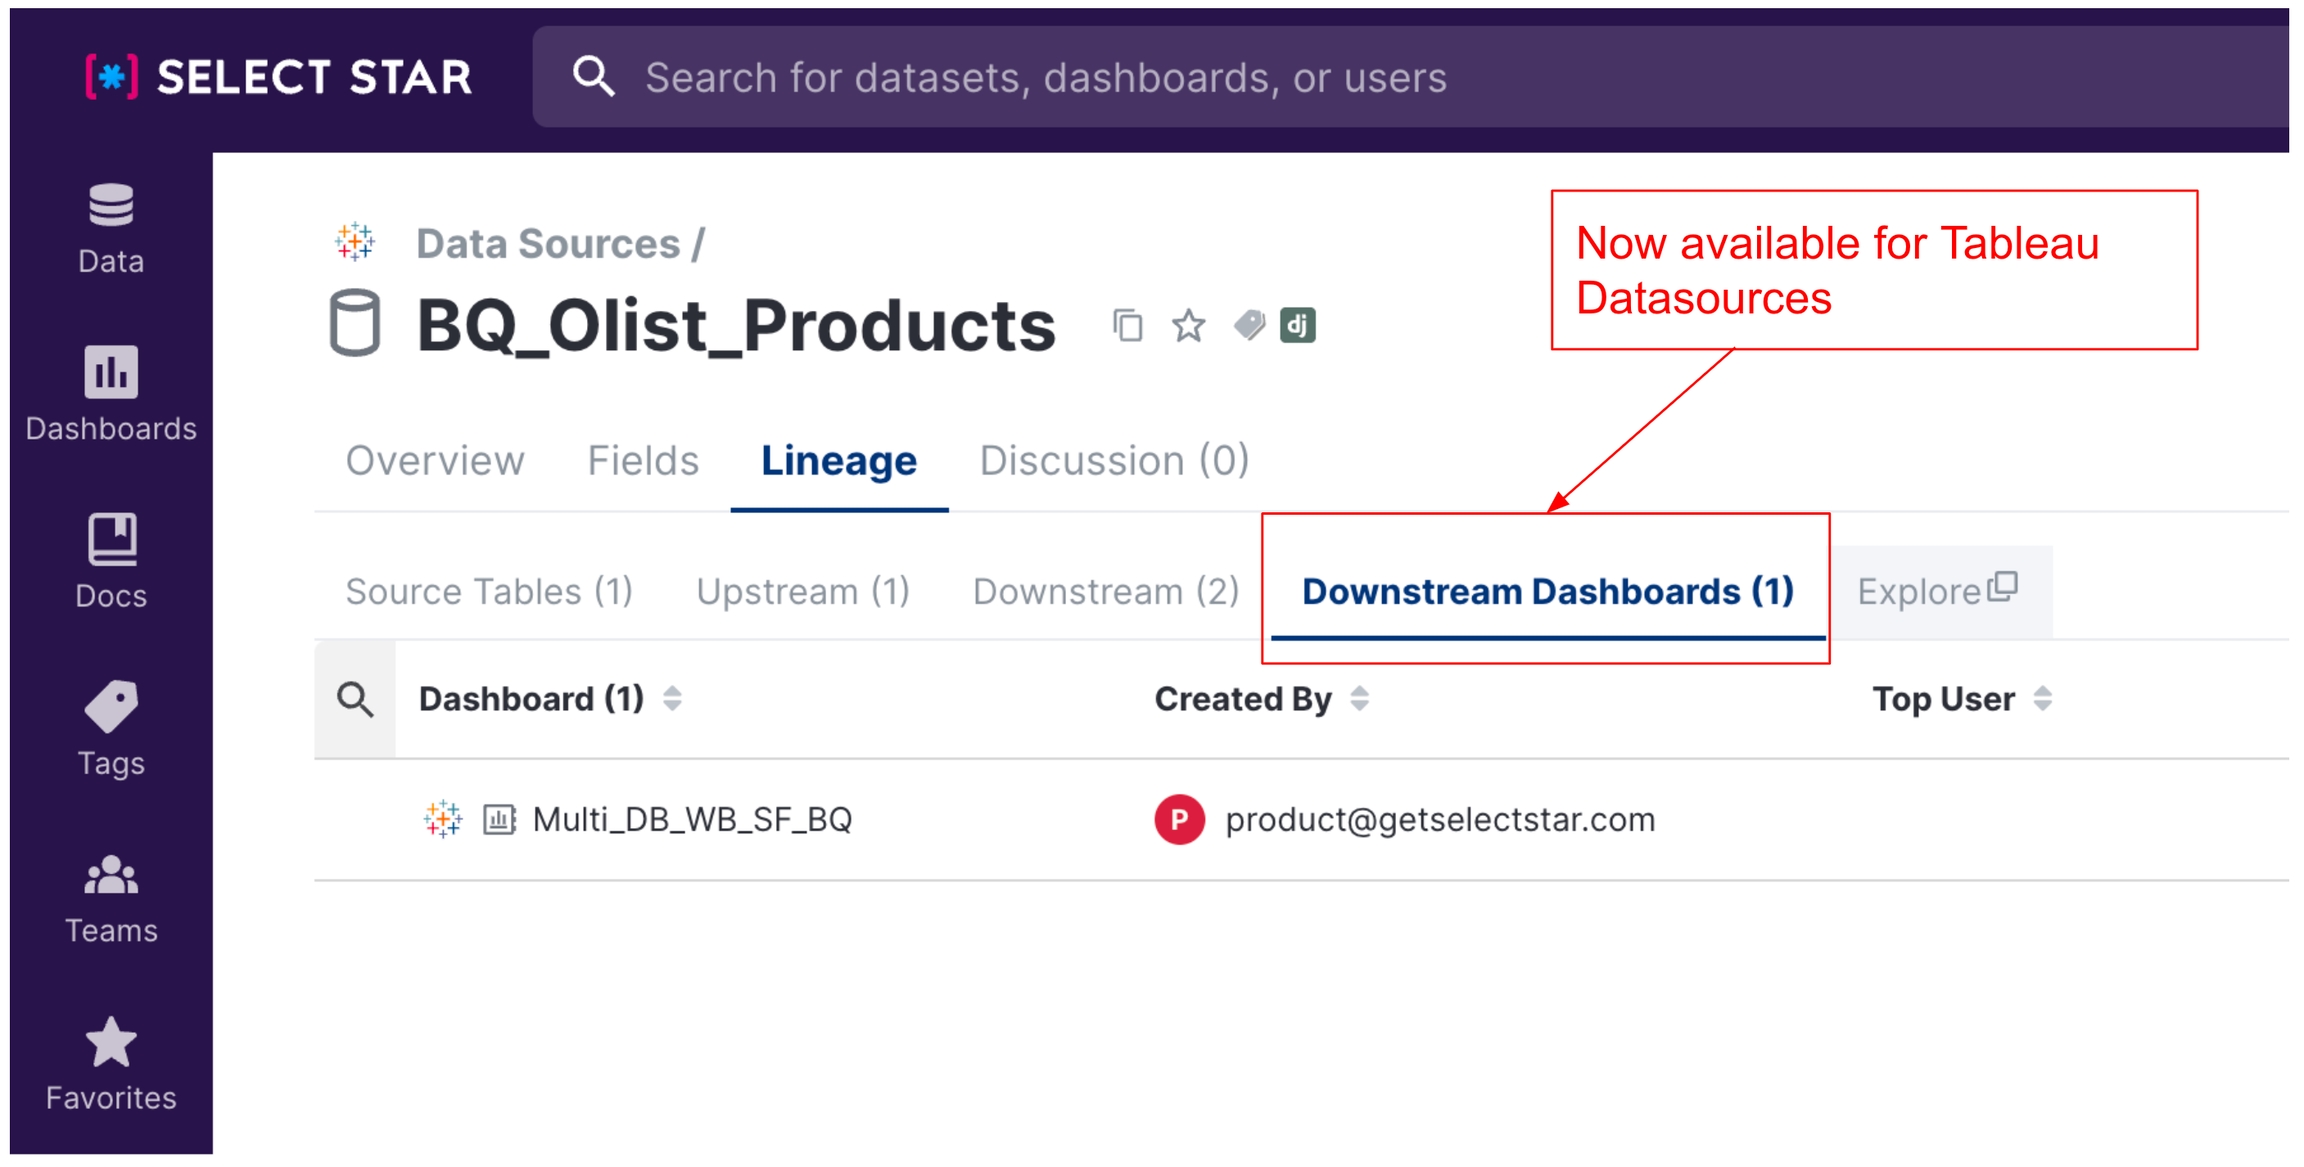
Task: Open the Data section in sidebar
Action: [111, 229]
